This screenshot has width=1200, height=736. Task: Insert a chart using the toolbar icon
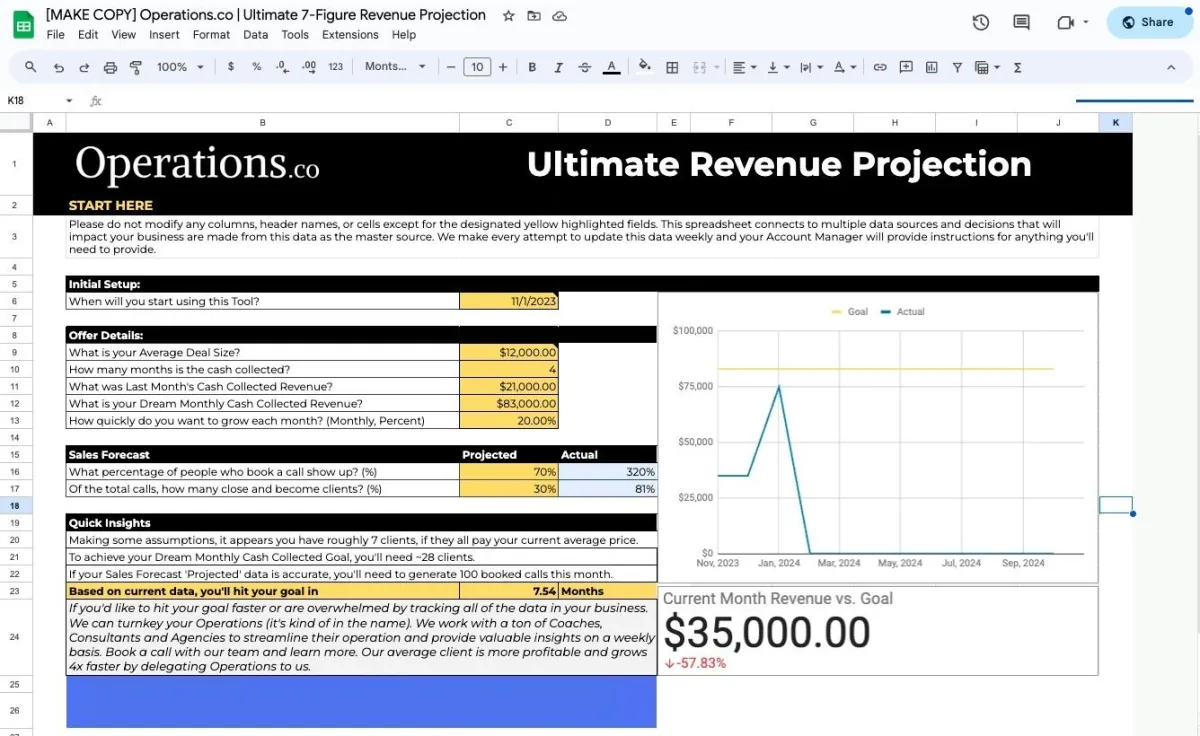932,67
